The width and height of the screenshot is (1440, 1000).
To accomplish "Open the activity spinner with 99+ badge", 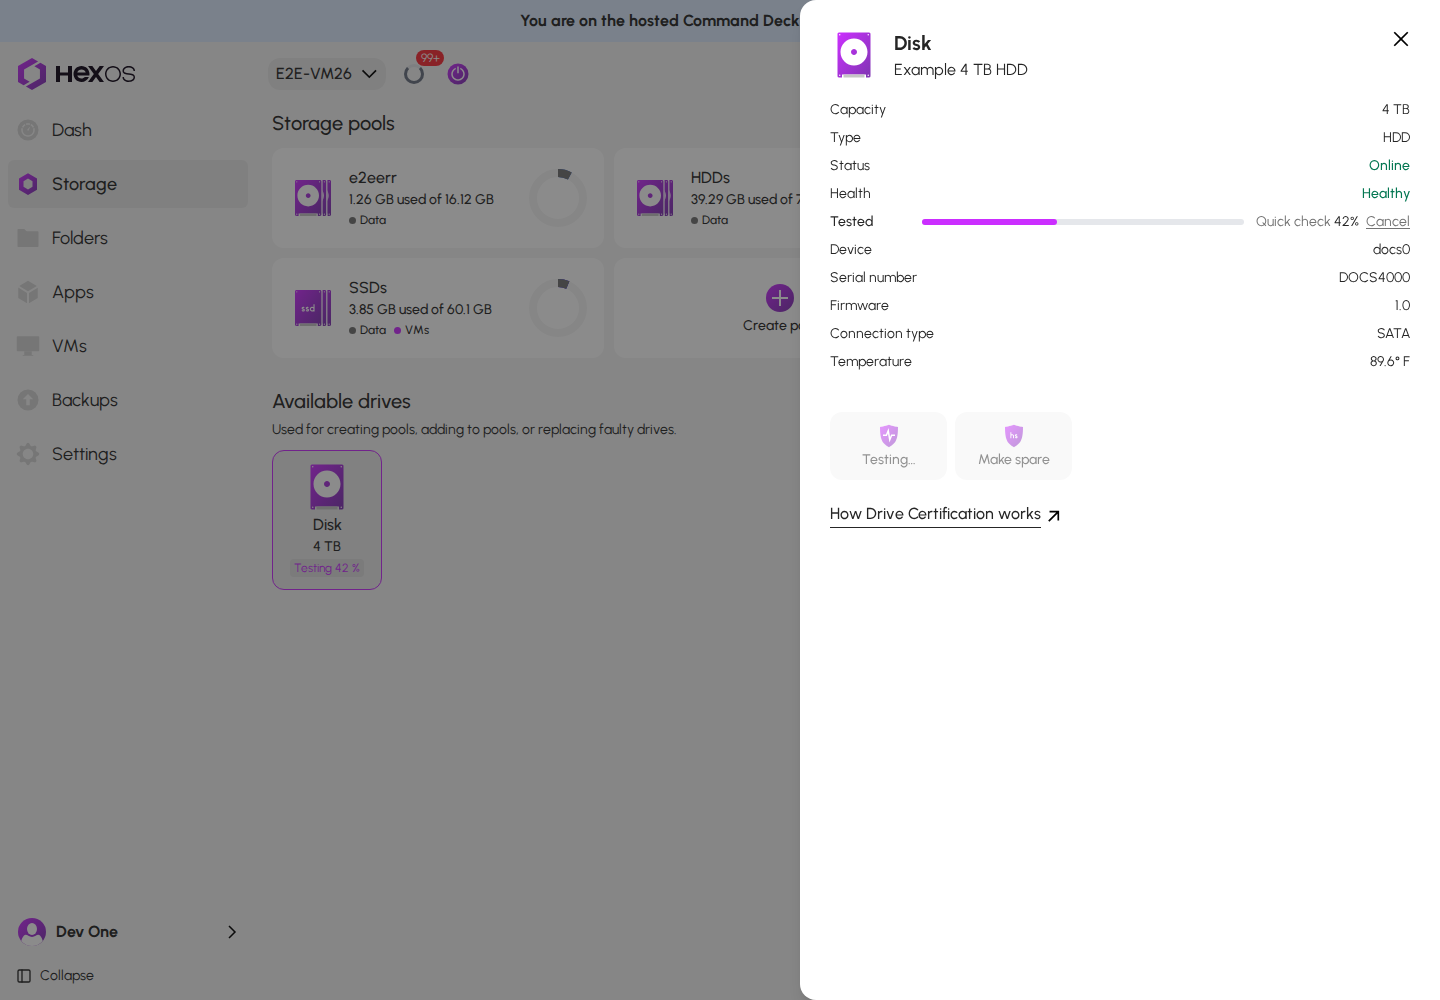I will pos(414,74).
